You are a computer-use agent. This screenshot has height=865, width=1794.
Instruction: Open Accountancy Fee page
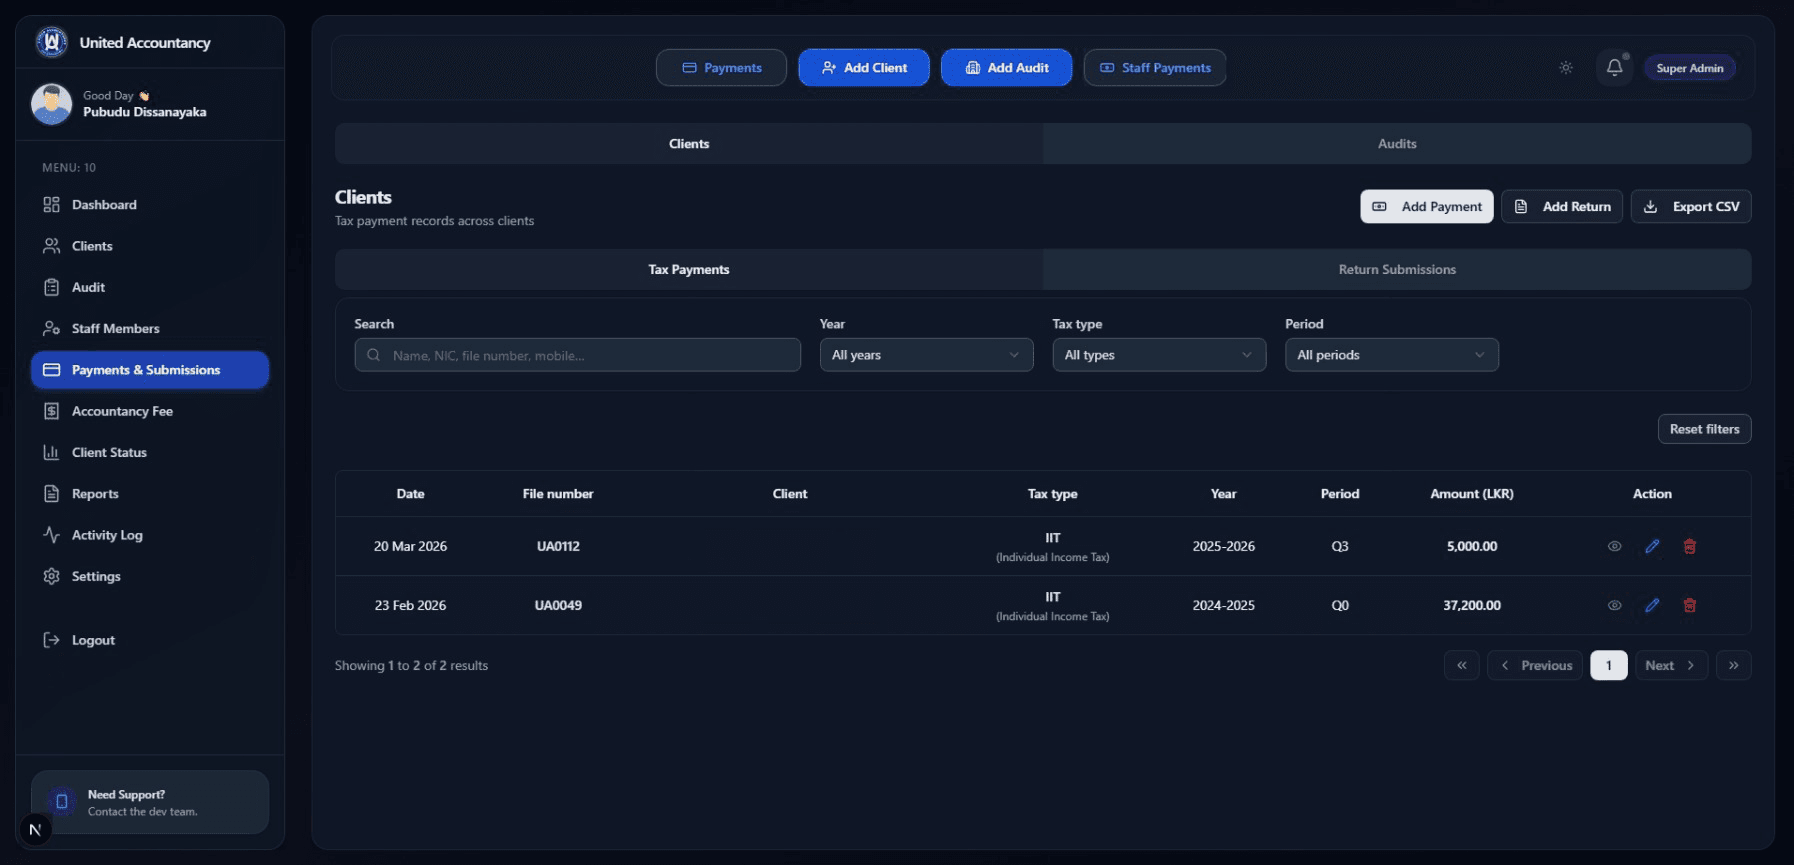150,411
